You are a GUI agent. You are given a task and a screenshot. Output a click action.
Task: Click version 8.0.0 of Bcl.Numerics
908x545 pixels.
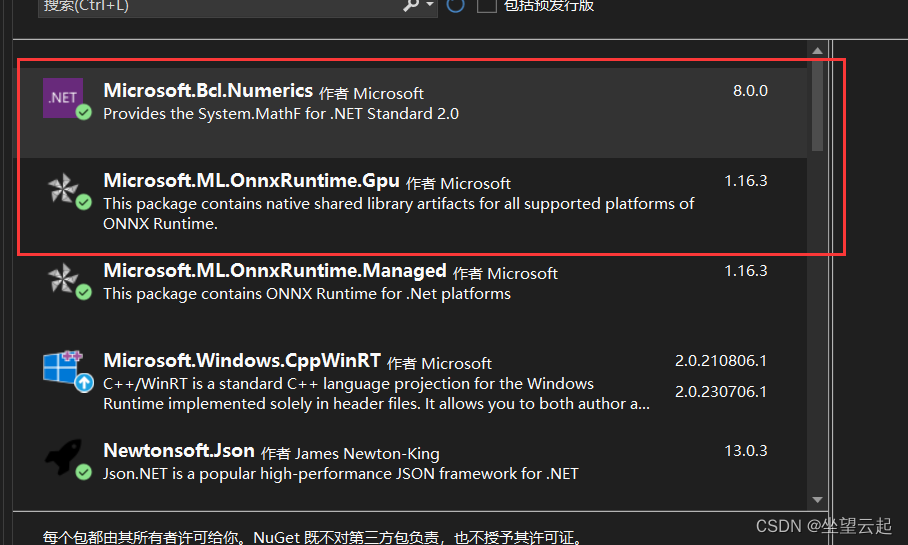(750, 91)
